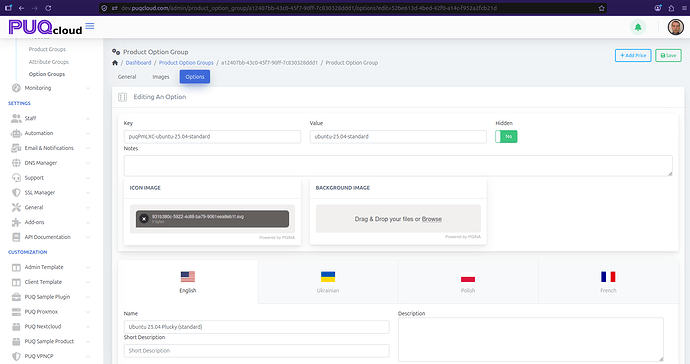The height and width of the screenshot is (364, 690).
Task: Open Product Option Groups breadcrumb link
Action: tap(186, 63)
